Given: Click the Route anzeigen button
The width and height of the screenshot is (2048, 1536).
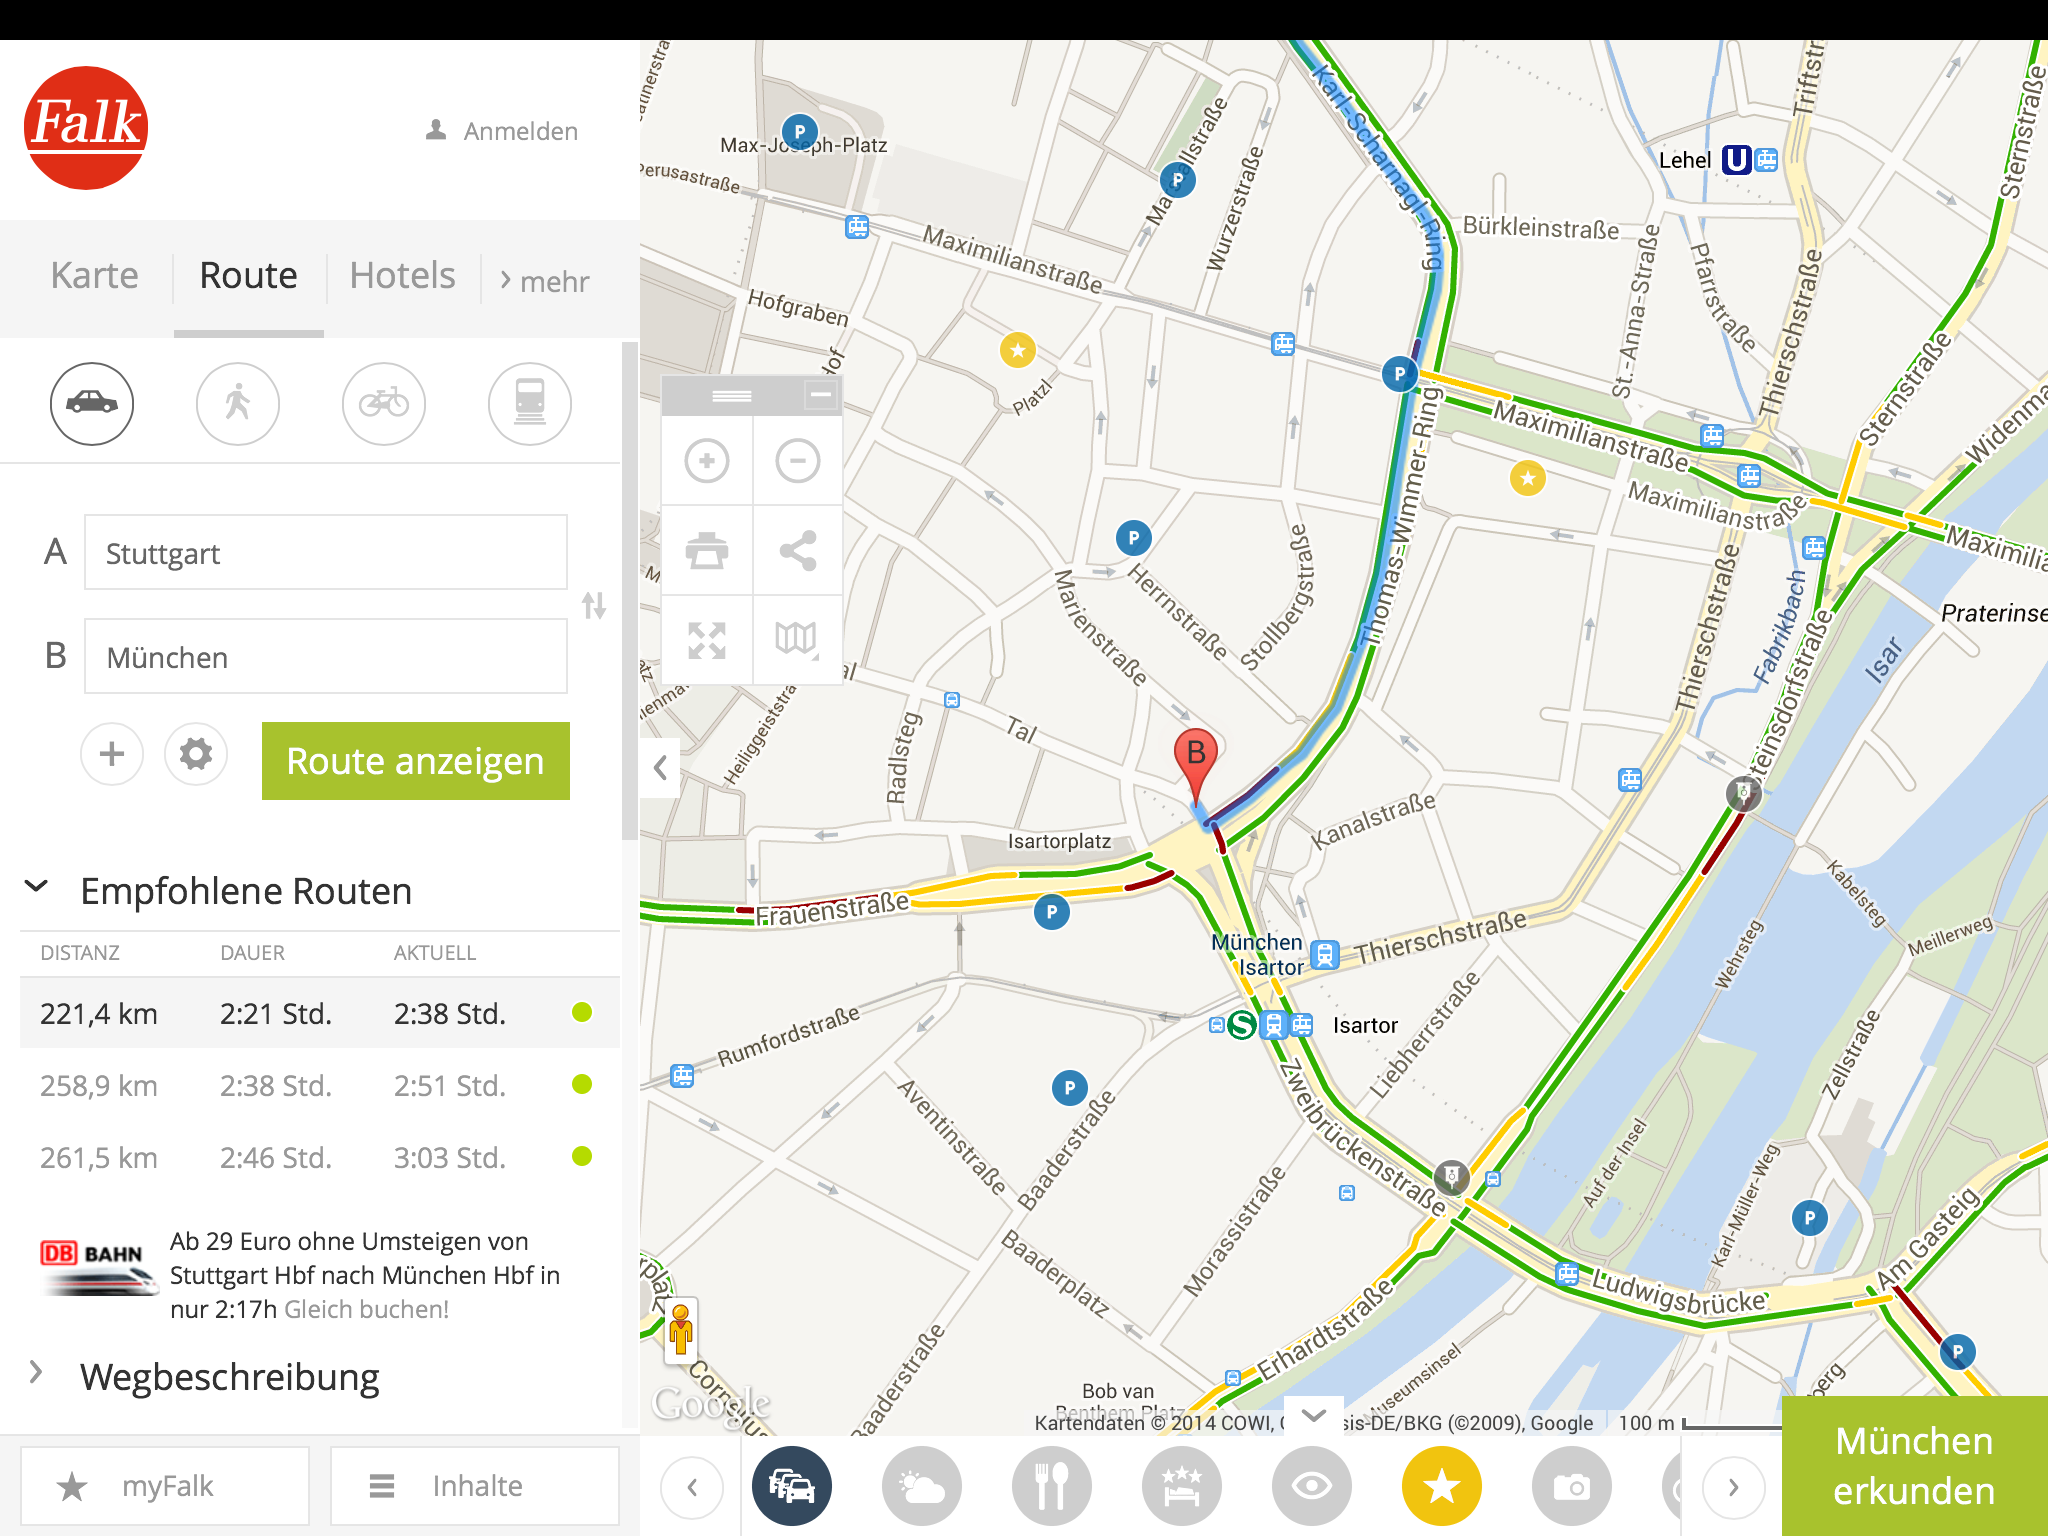Looking at the screenshot, I should pos(414,761).
